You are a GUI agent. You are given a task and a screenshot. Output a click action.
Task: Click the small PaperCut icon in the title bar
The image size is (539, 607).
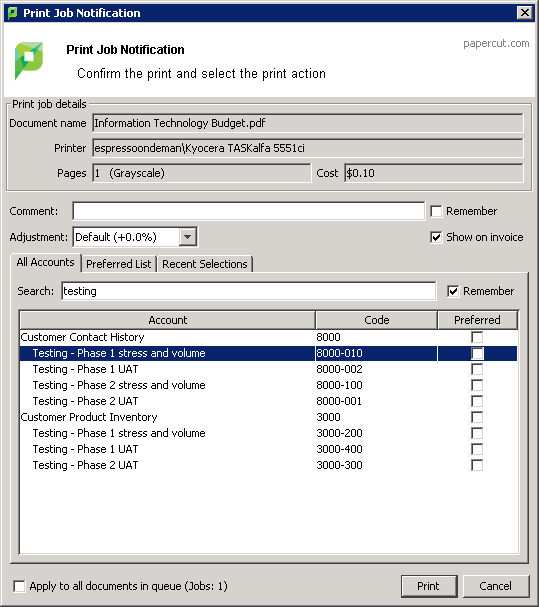pyautogui.click(x=12, y=13)
